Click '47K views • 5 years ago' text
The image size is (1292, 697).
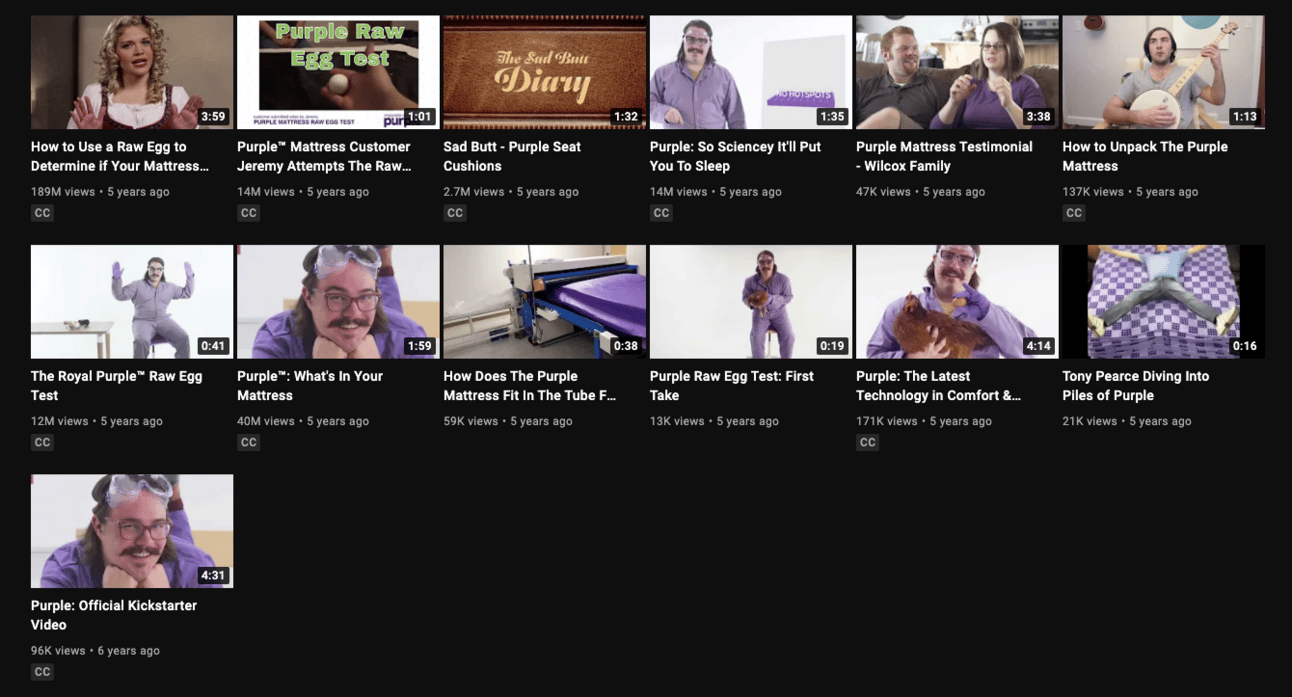click(920, 191)
